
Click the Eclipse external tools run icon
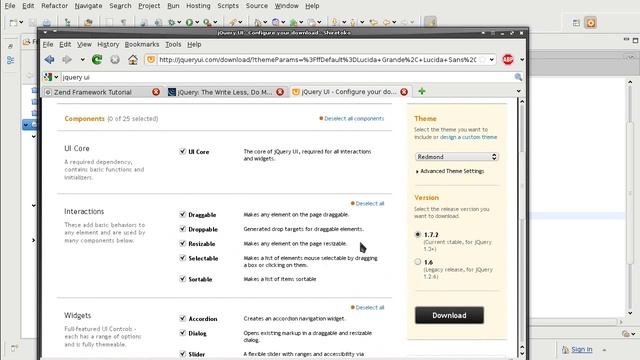tap(207, 22)
